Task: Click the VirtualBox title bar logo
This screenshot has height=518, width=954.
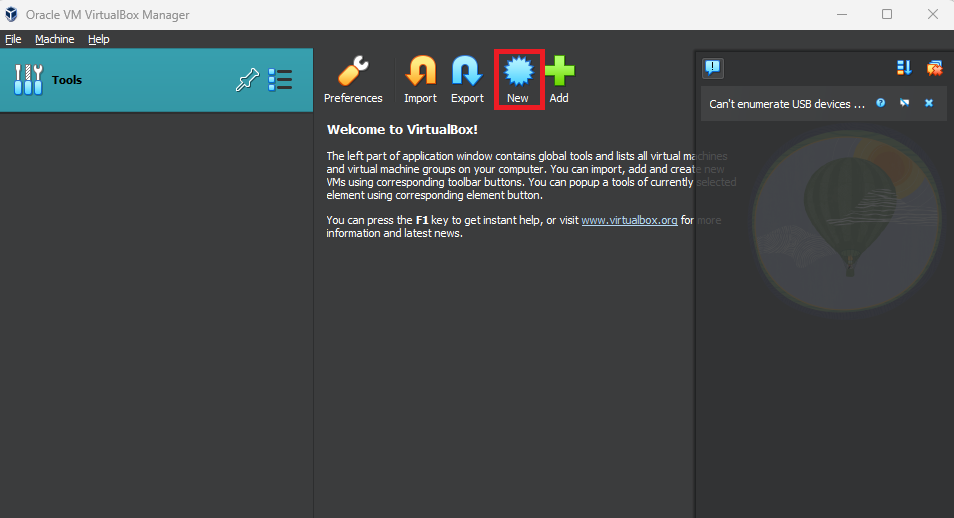Action: pyautogui.click(x=12, y=15)
